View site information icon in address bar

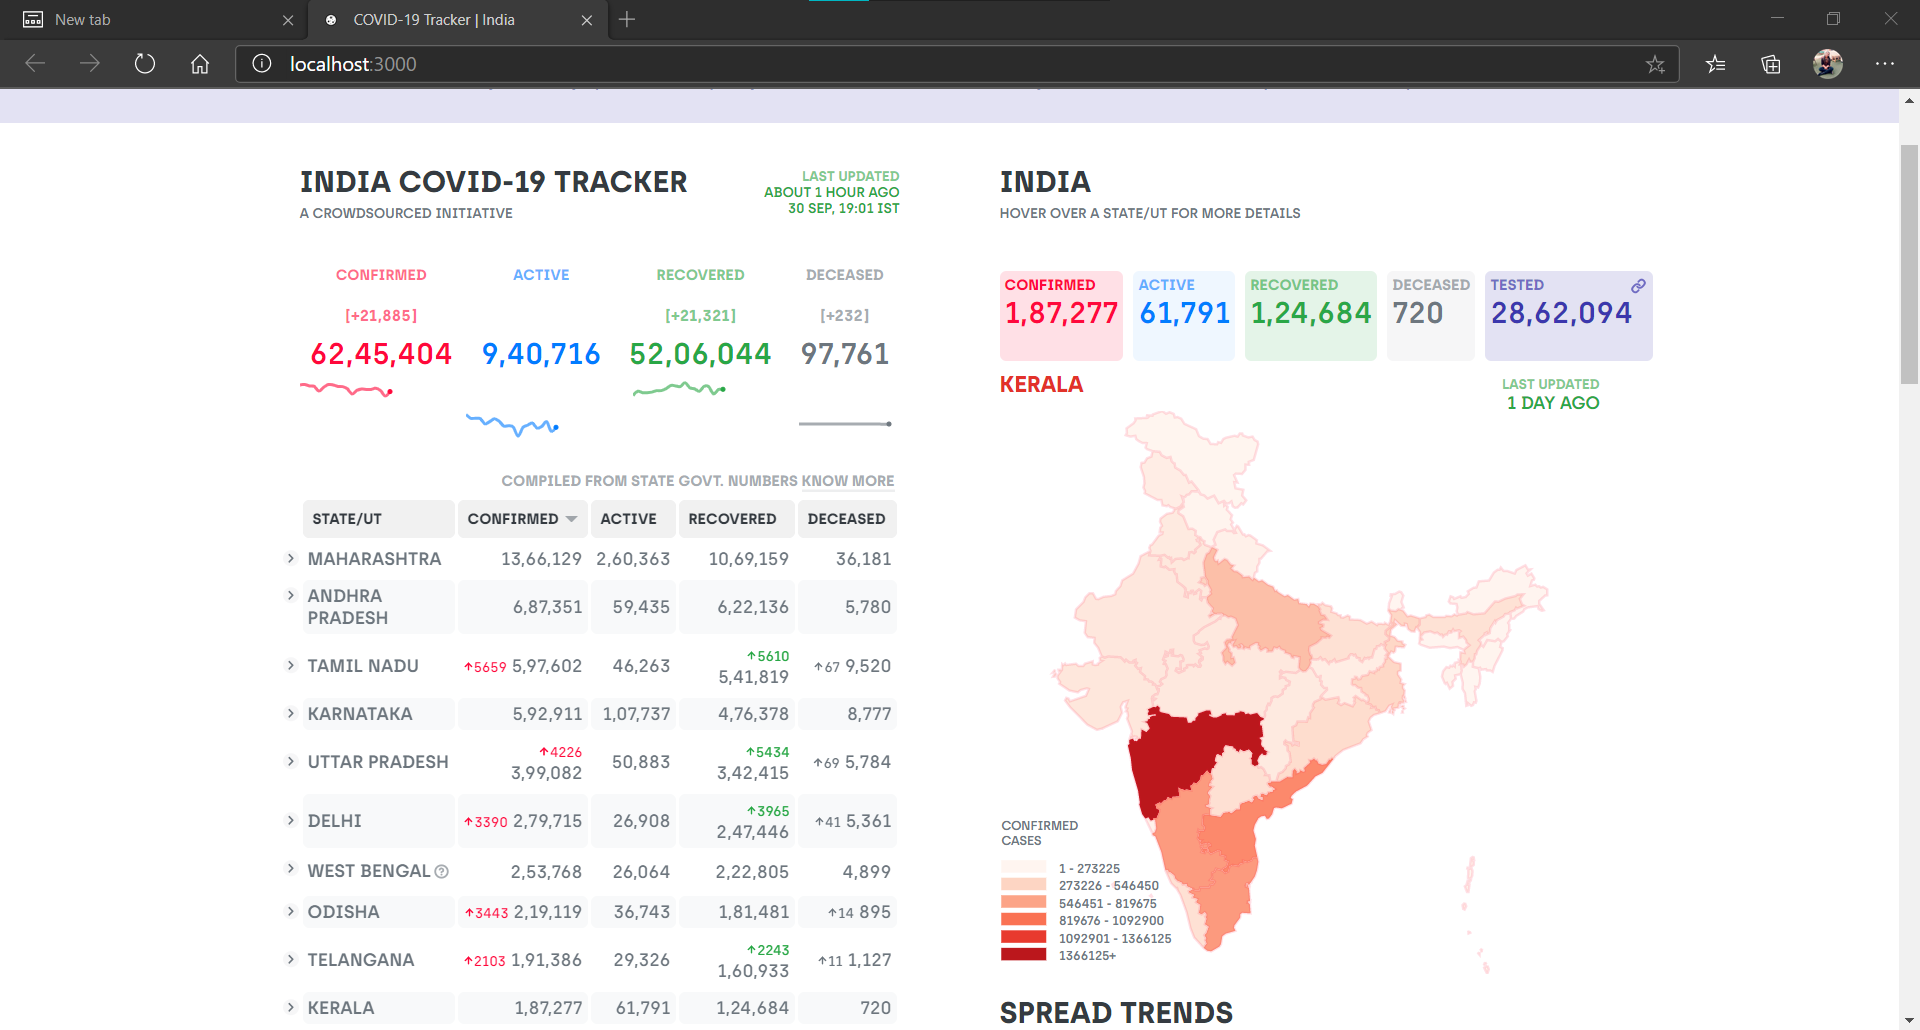(262, 64)
